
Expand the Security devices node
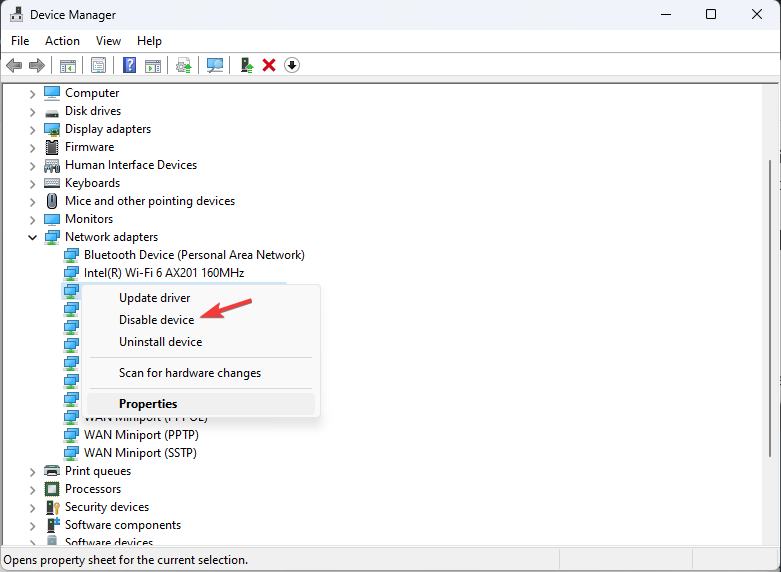(32, 507)
